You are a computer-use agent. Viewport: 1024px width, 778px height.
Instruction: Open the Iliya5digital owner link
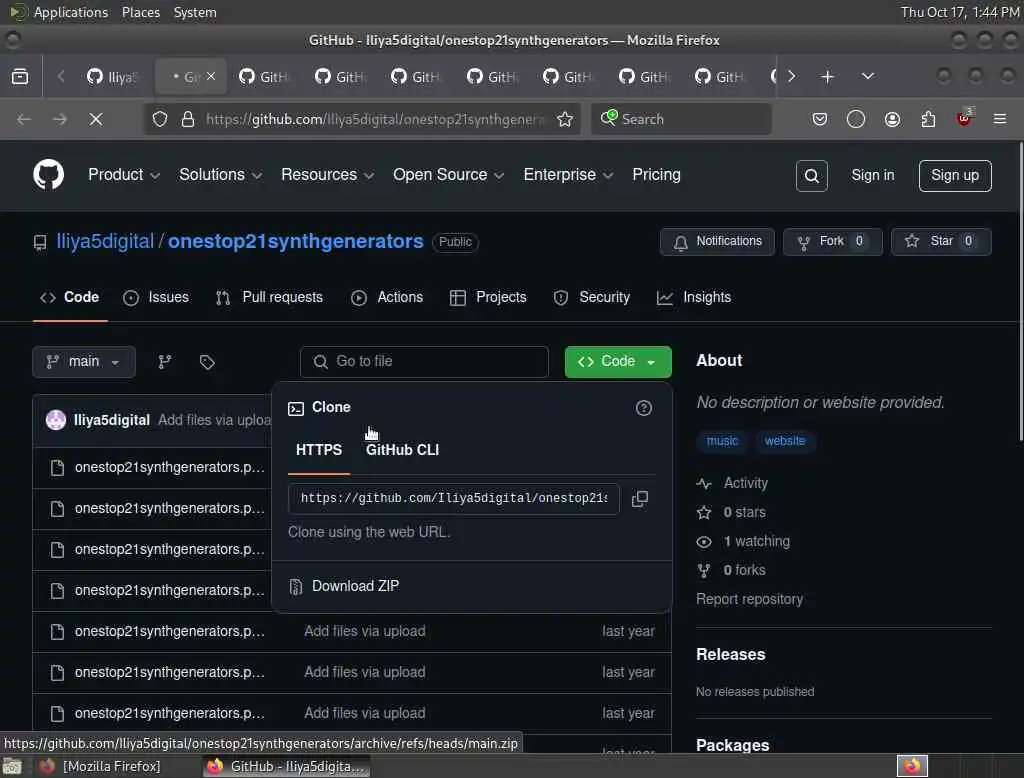point(104,241)
